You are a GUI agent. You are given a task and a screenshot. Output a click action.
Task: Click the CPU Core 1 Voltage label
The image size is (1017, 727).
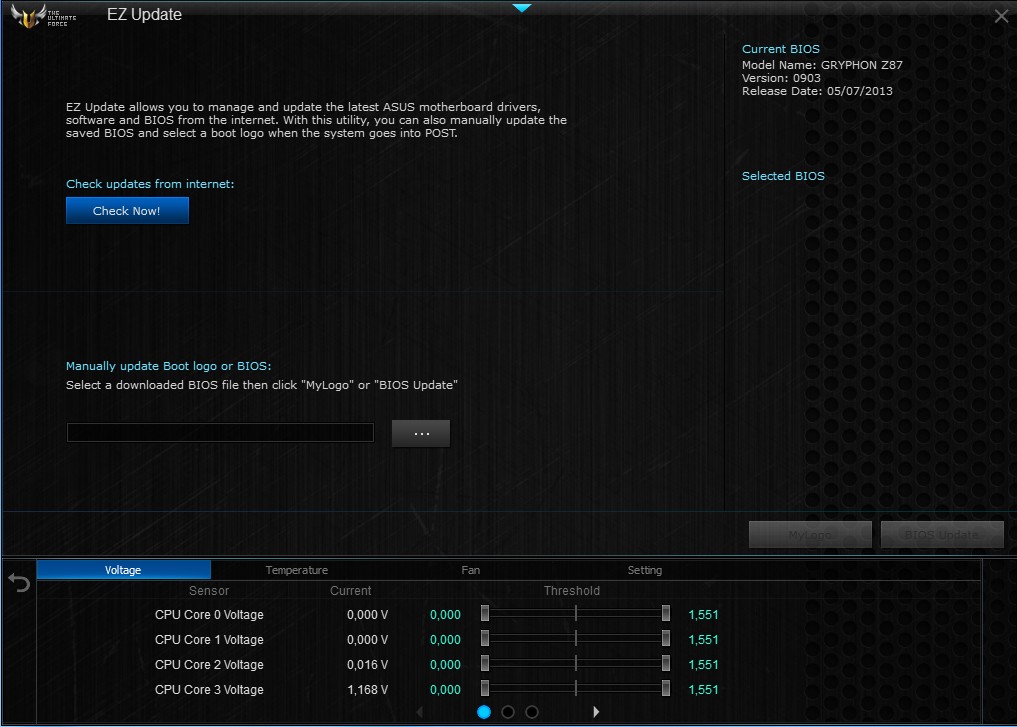coord(209,640)
